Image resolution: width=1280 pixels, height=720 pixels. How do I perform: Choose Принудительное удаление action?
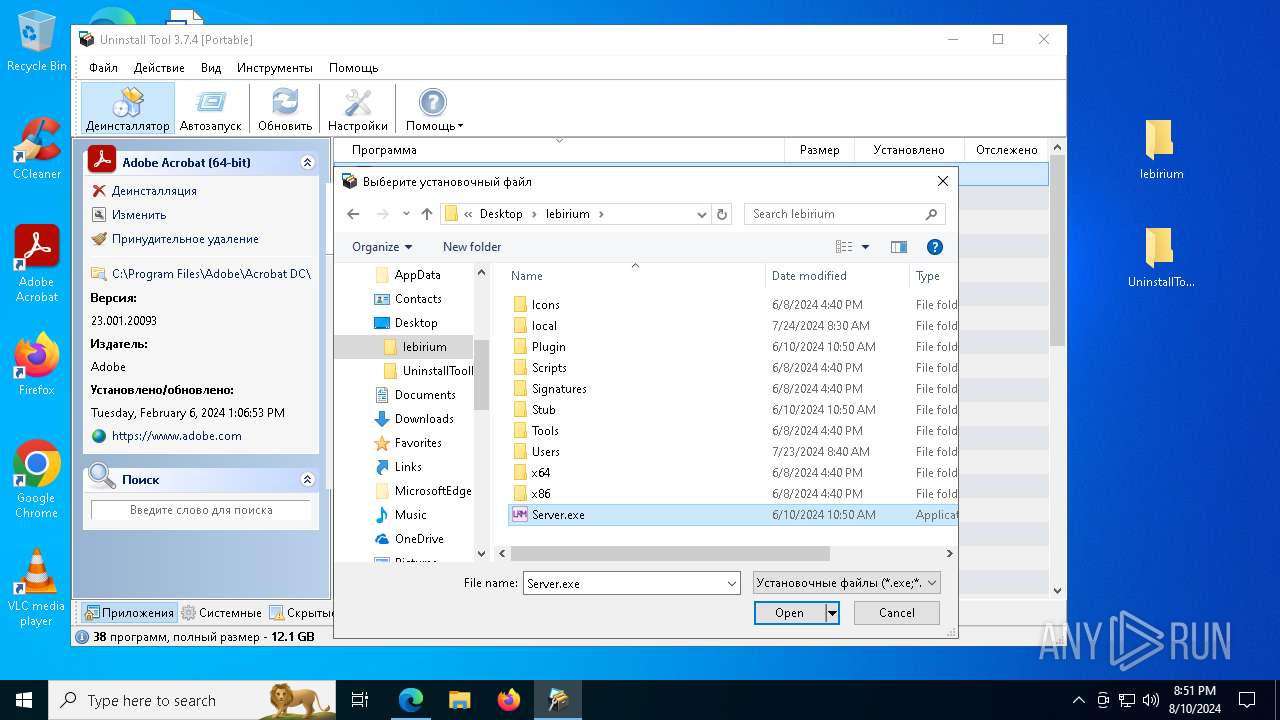click(185, 239)
